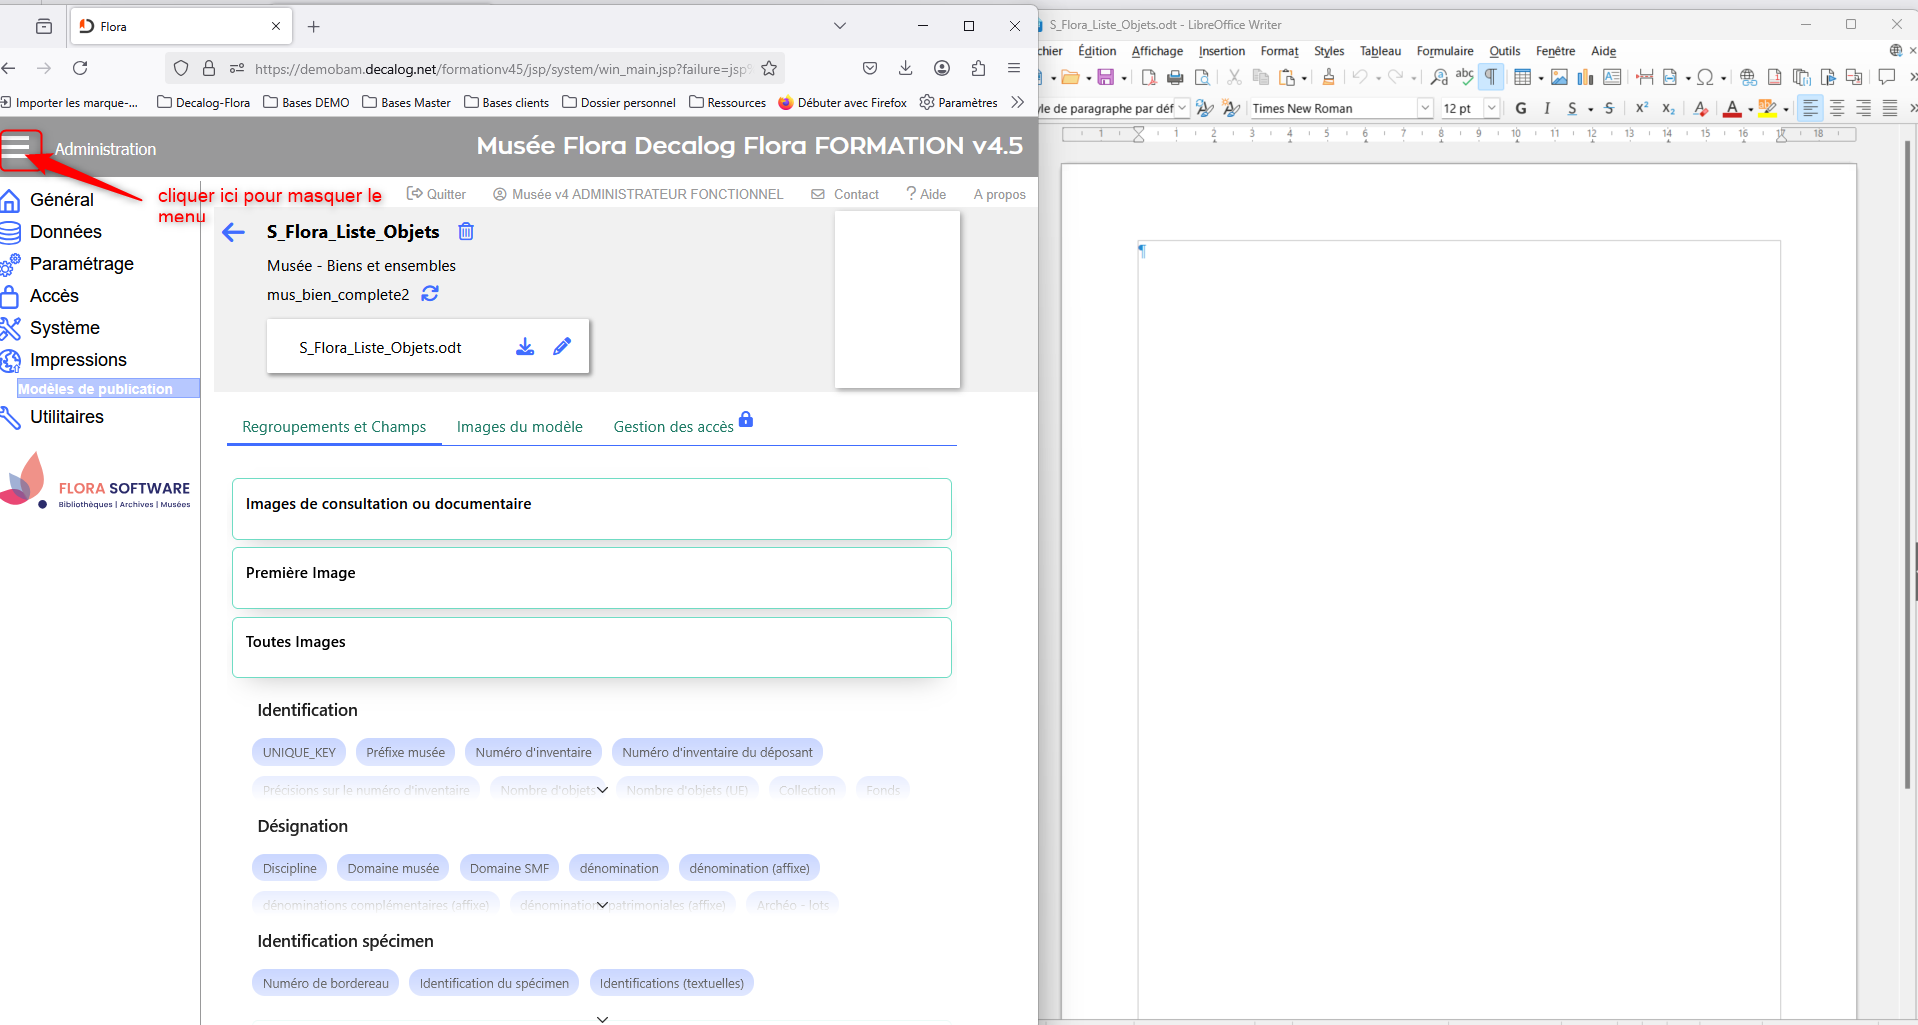Toggle italic formatting in Writer
The height and width of the screenshot is (1025, 1918).
pos(1547,109)
